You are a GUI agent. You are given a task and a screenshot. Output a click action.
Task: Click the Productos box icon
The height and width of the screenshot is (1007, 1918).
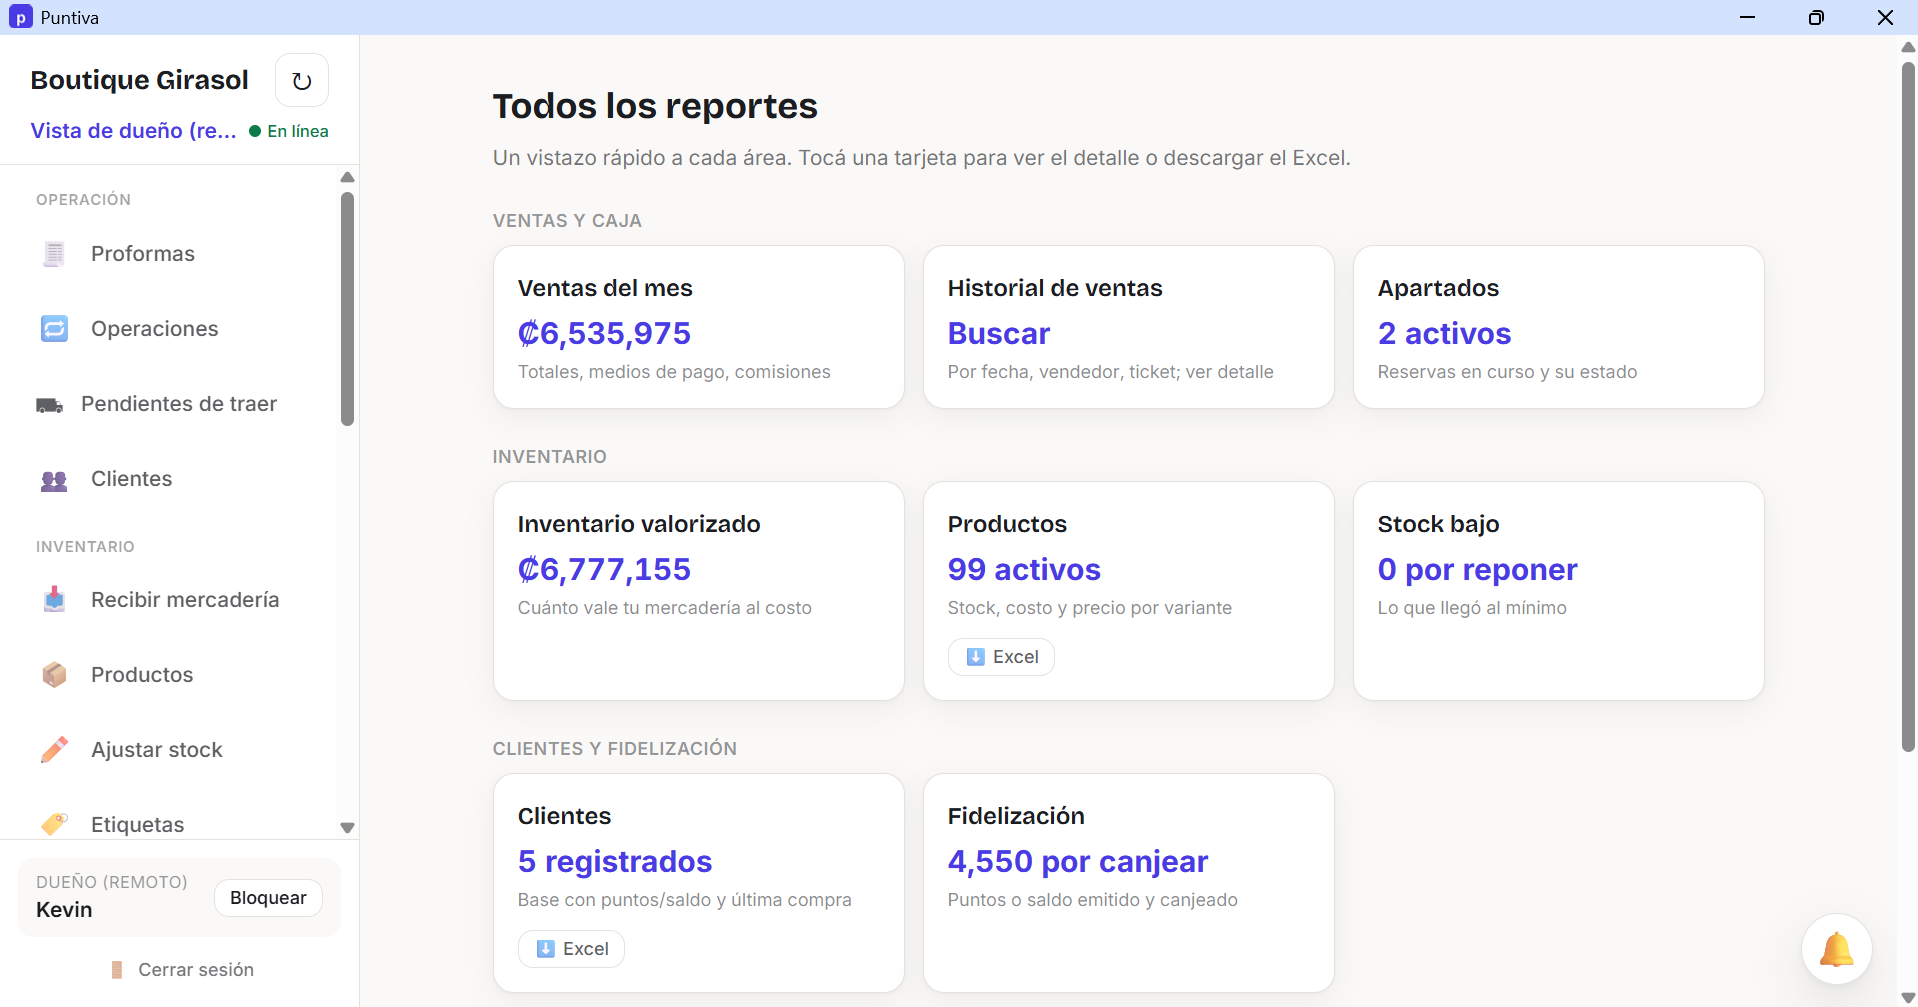click(54, 675)
